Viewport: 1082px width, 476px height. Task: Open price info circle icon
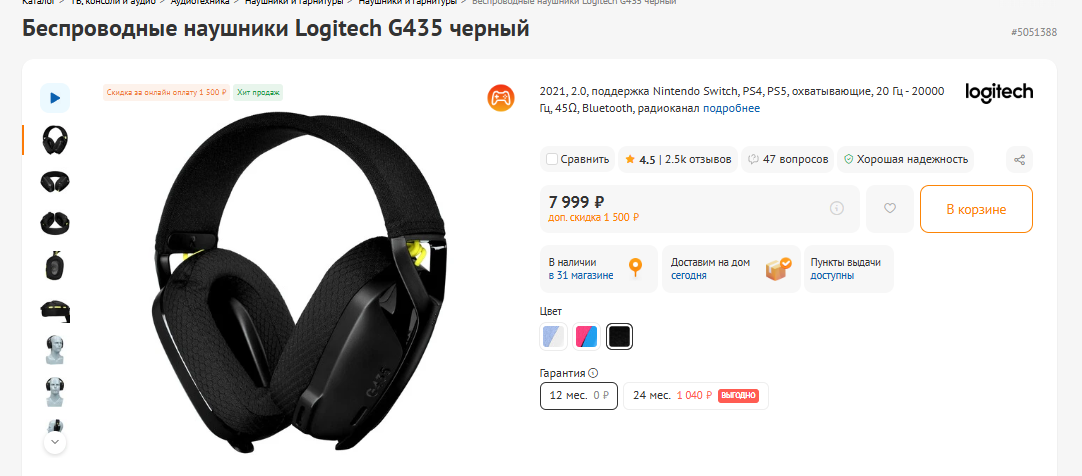click(837, 208)
